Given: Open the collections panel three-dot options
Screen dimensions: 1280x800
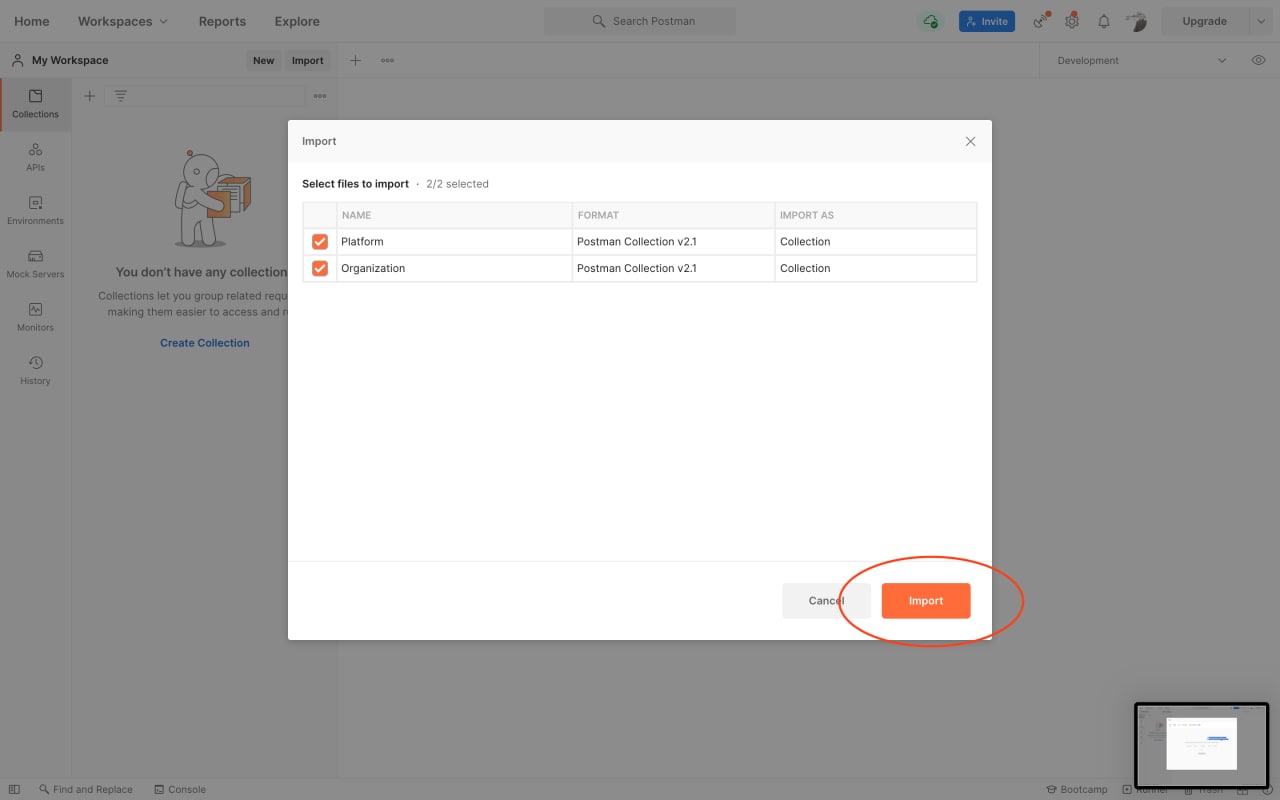Looking at the screenshot, I should tap(320, 96).
